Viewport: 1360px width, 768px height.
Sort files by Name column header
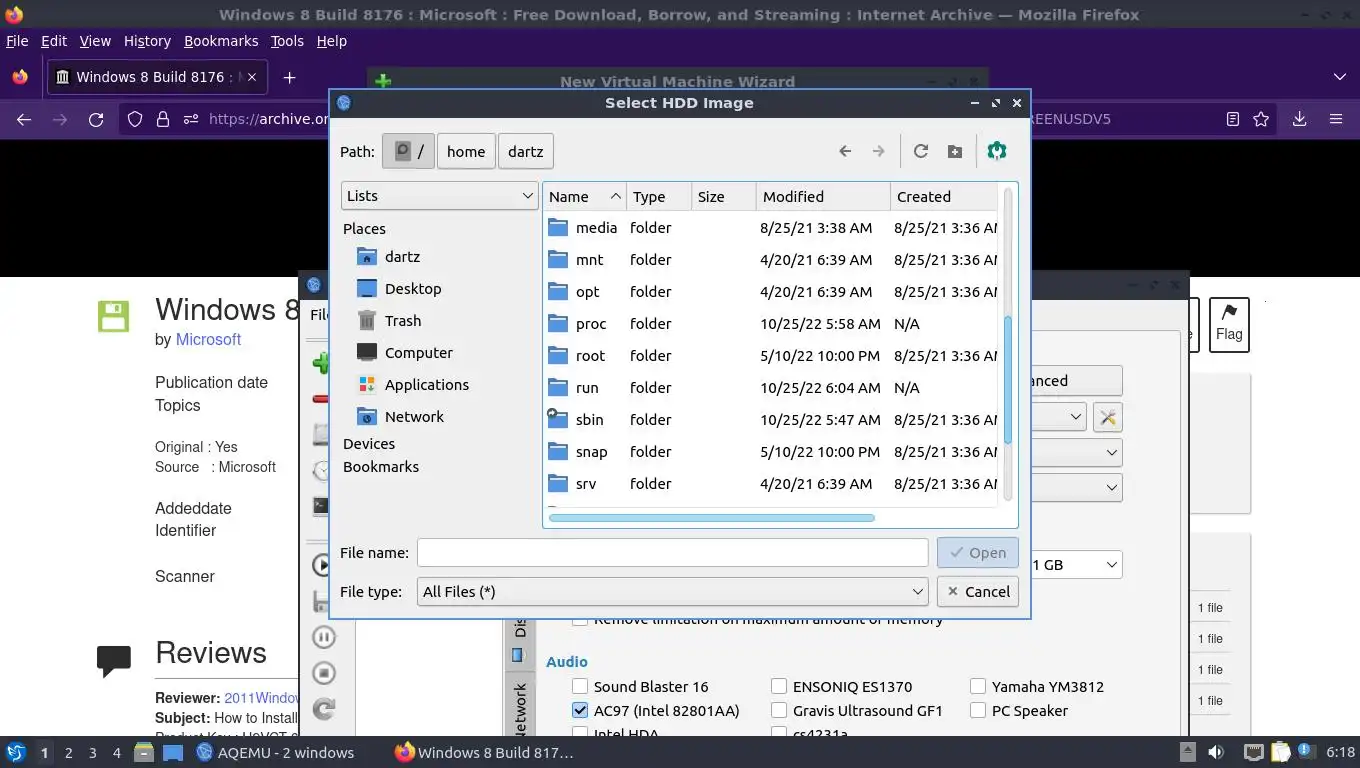coord(585,197)
